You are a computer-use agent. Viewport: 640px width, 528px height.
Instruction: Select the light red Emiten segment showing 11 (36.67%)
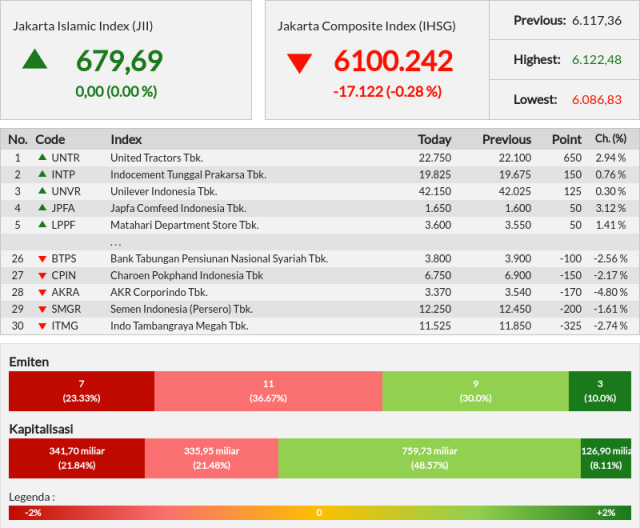pos(268,391)
